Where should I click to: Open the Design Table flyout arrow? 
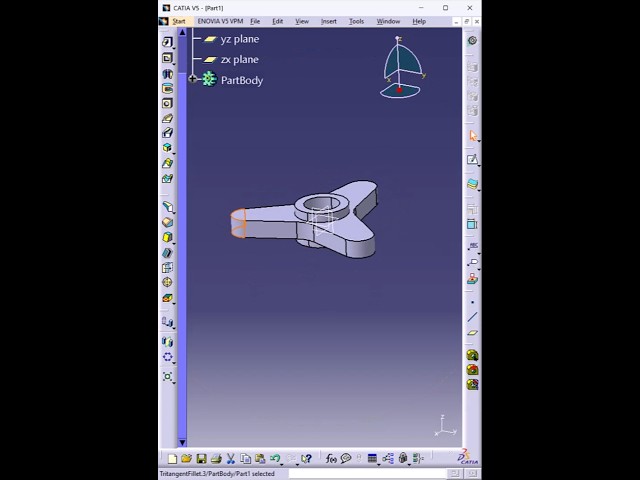tap(378, 464)
